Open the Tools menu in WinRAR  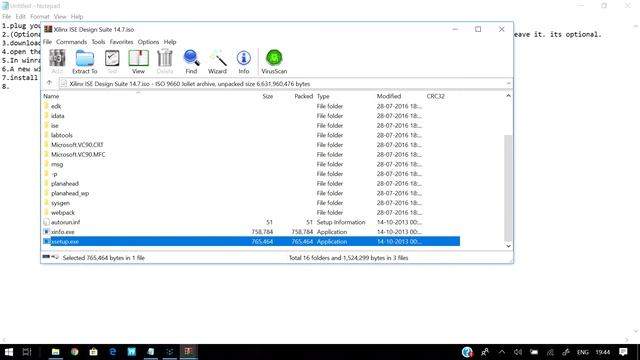click(98, 42)
